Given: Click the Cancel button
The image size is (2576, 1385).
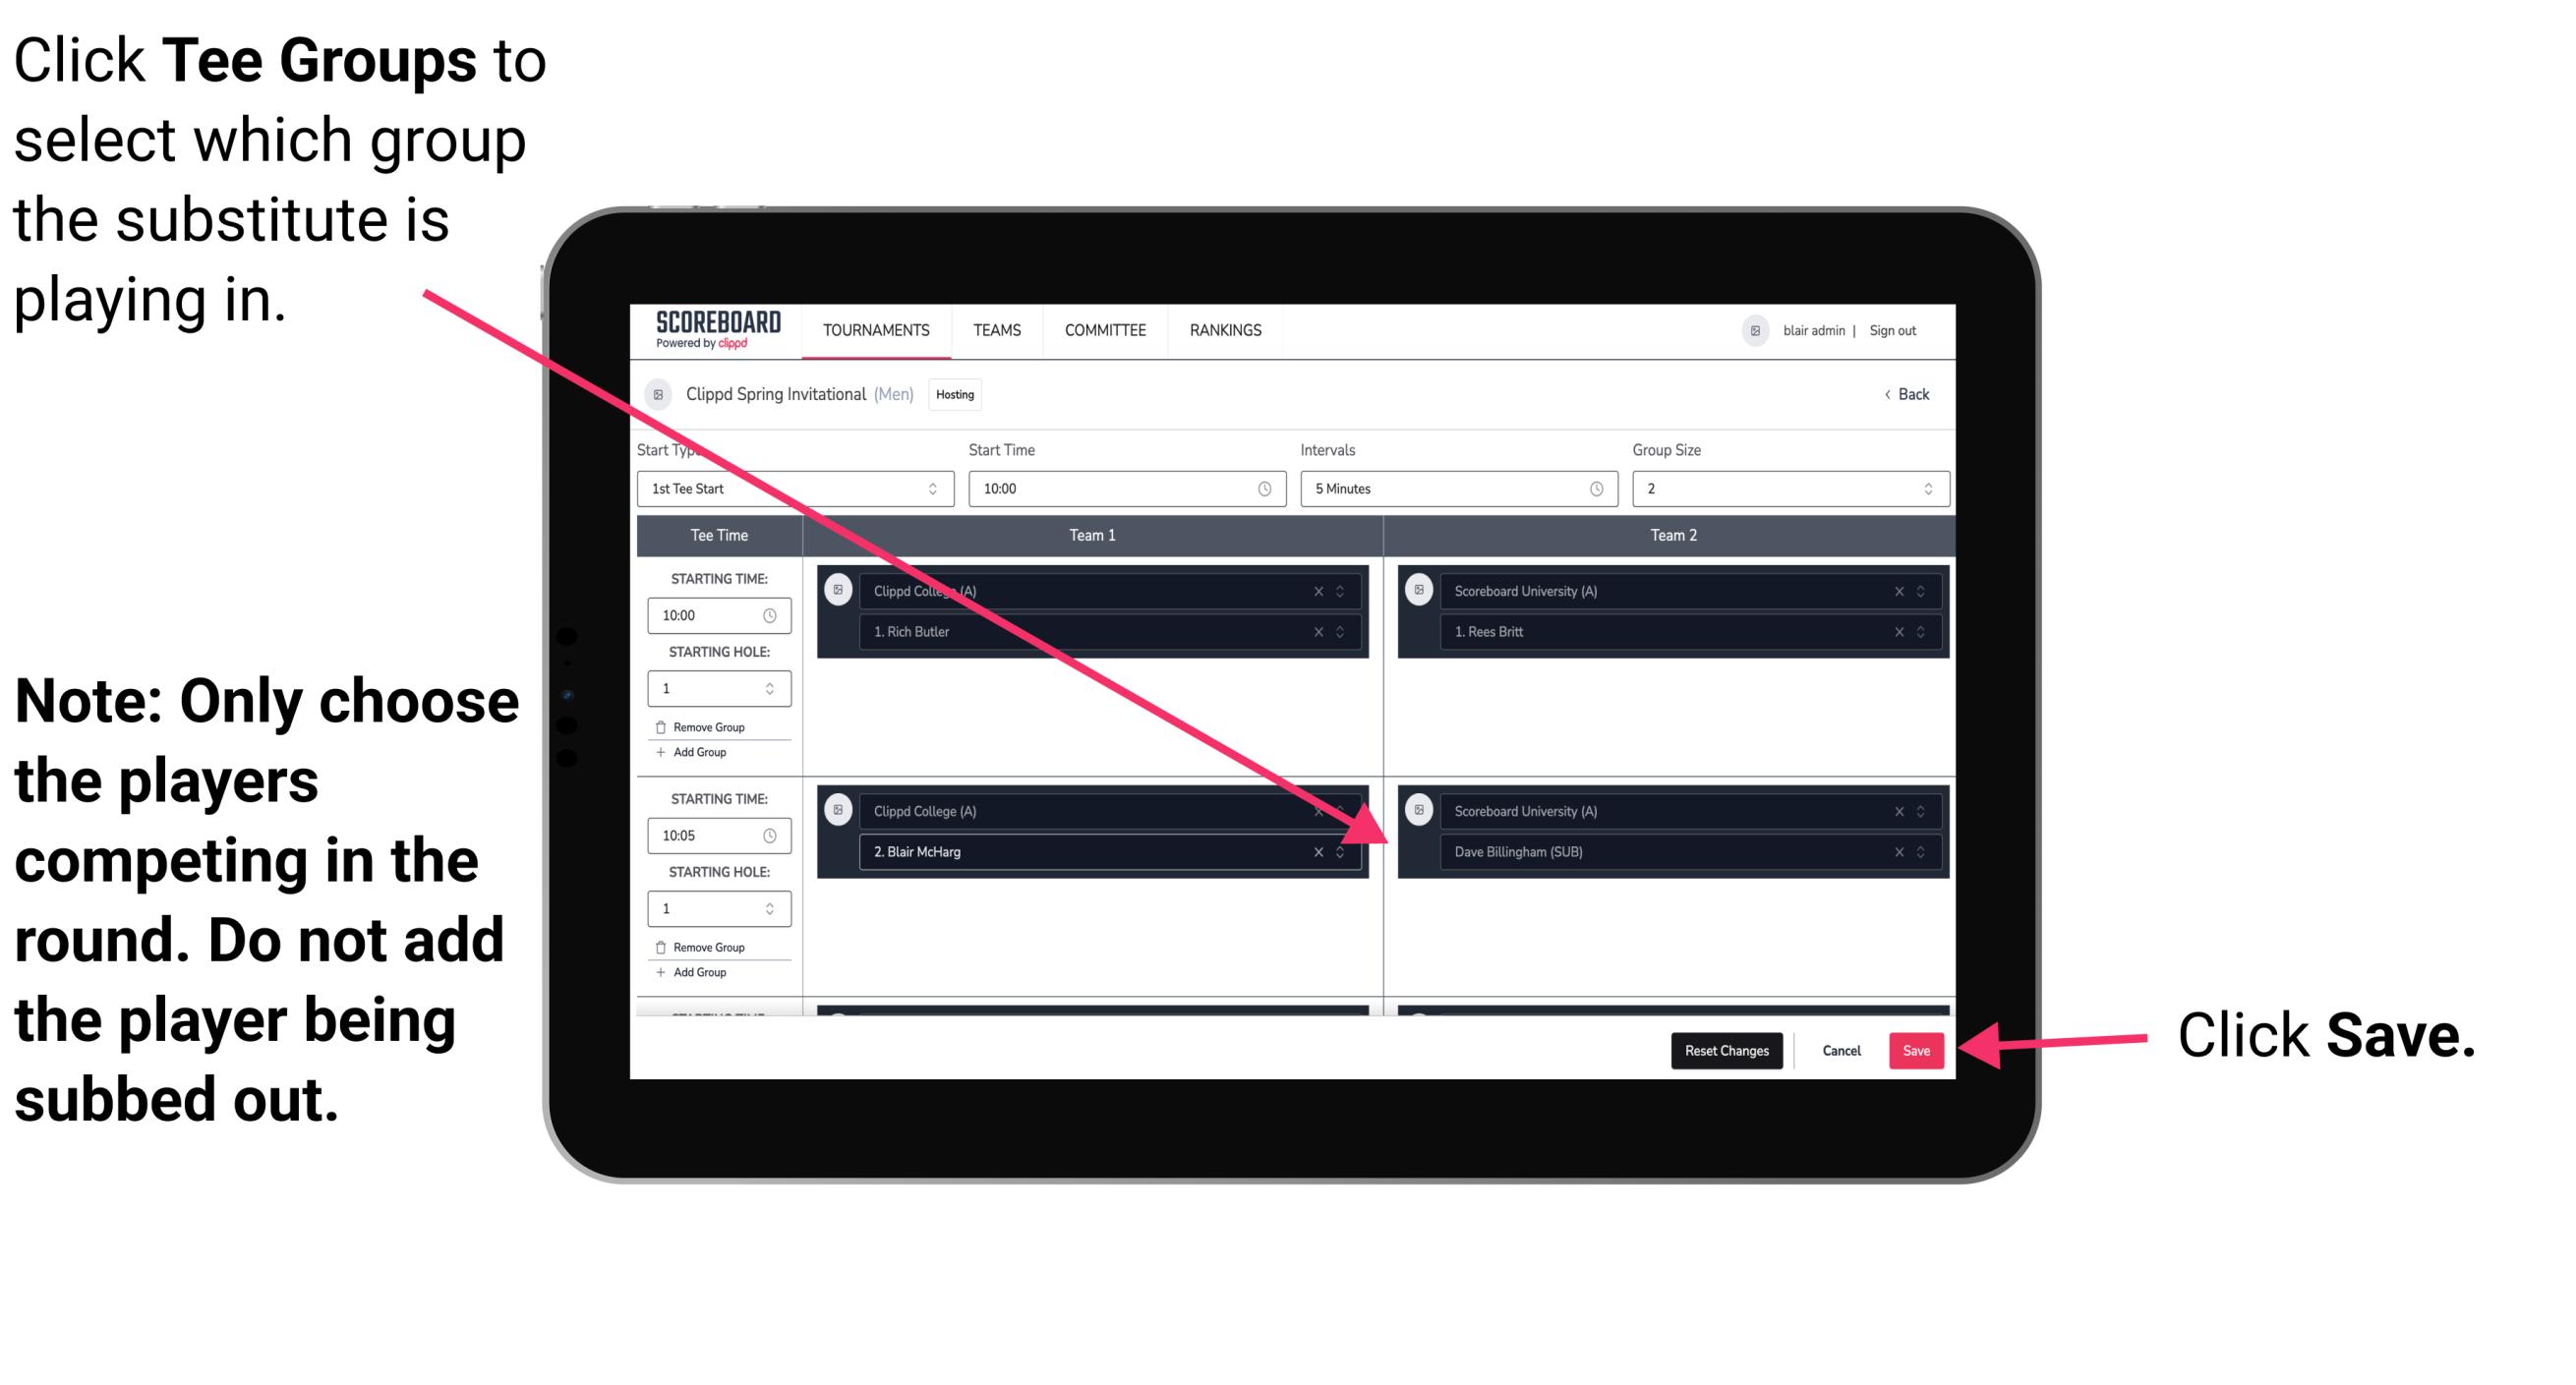Looking at the screenshot, I should tap(1839, 1049).
